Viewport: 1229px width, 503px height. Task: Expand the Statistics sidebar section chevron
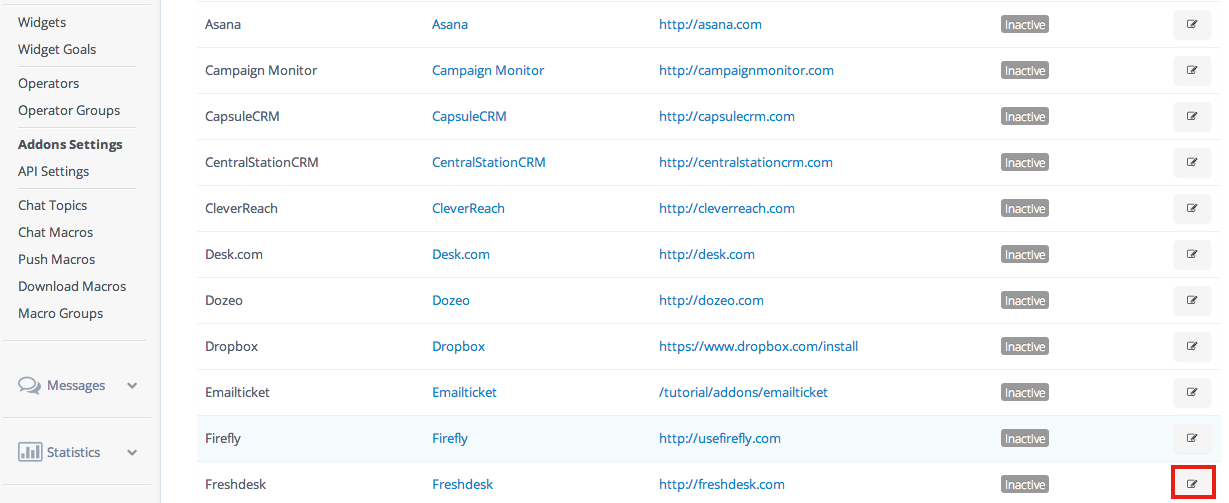pyautogui.click(x=132, y=453)
